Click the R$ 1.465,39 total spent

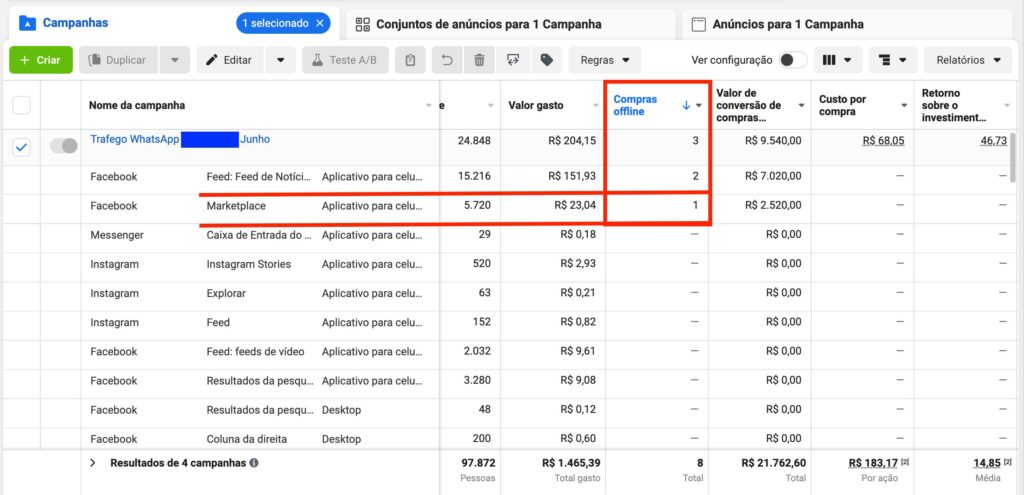point(571,463)
